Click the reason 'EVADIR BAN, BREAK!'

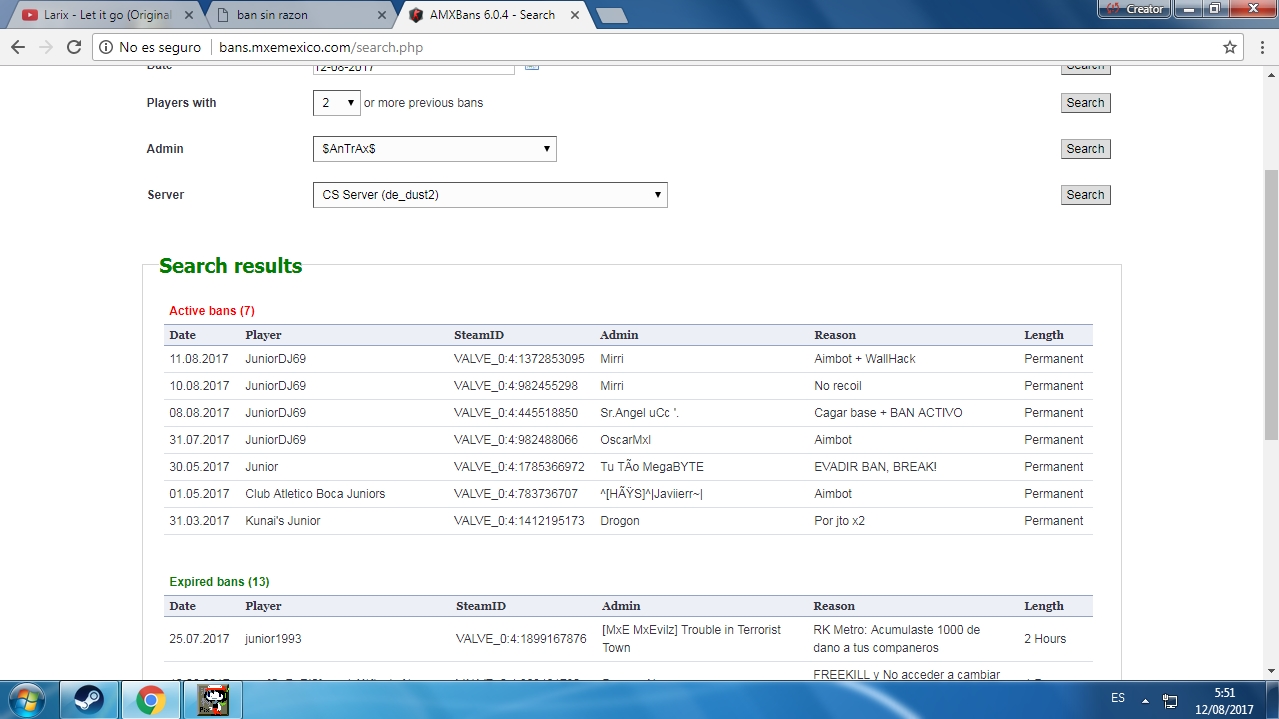point(876,467)
